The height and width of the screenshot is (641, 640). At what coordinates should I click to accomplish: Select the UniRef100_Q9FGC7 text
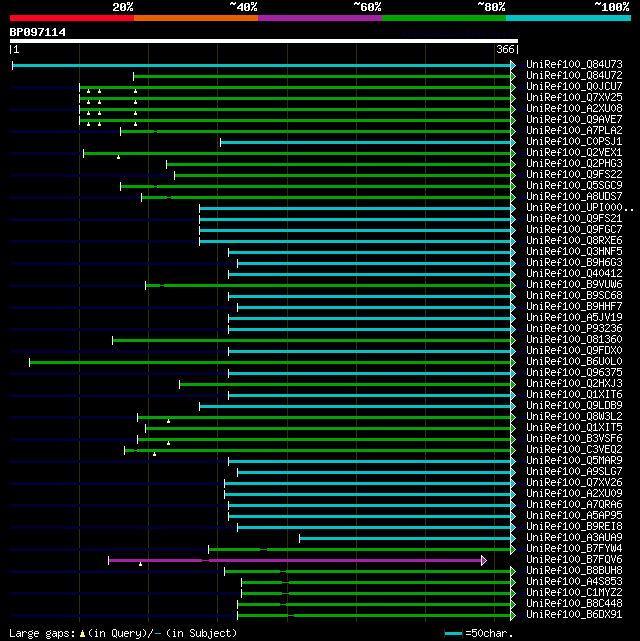point(574,230)
